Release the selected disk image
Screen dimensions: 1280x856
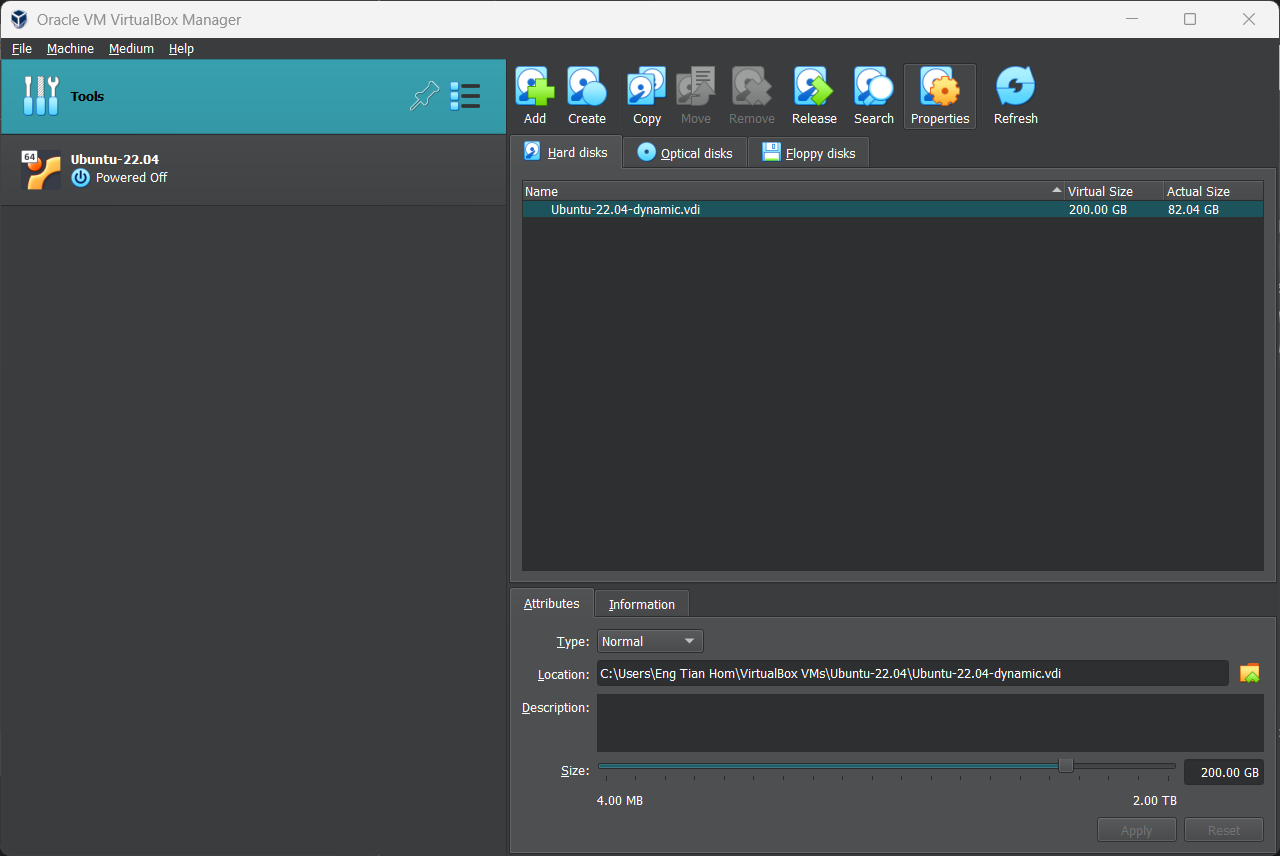point(814,97)
